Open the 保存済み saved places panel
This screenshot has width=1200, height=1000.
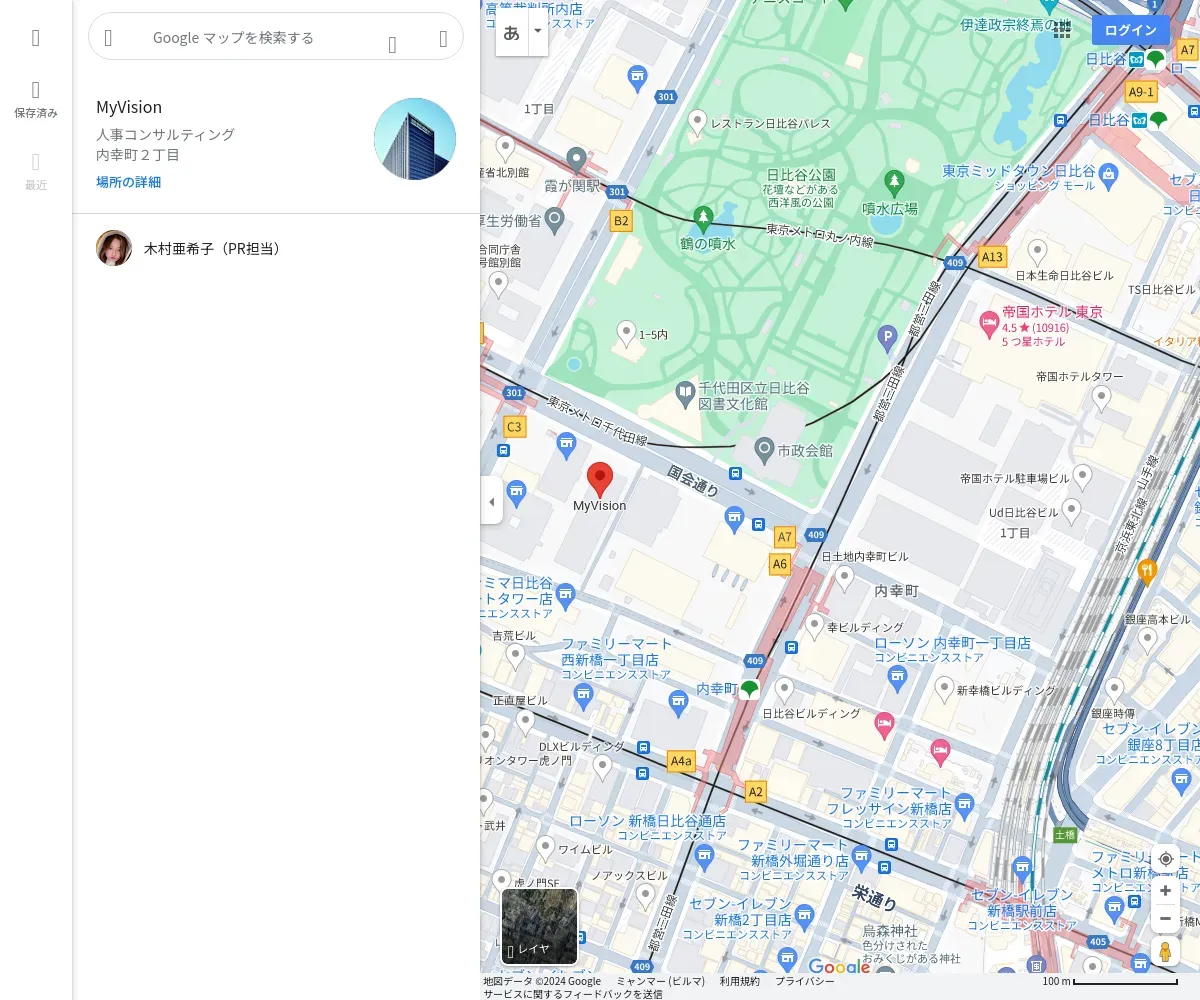[36, 100]
